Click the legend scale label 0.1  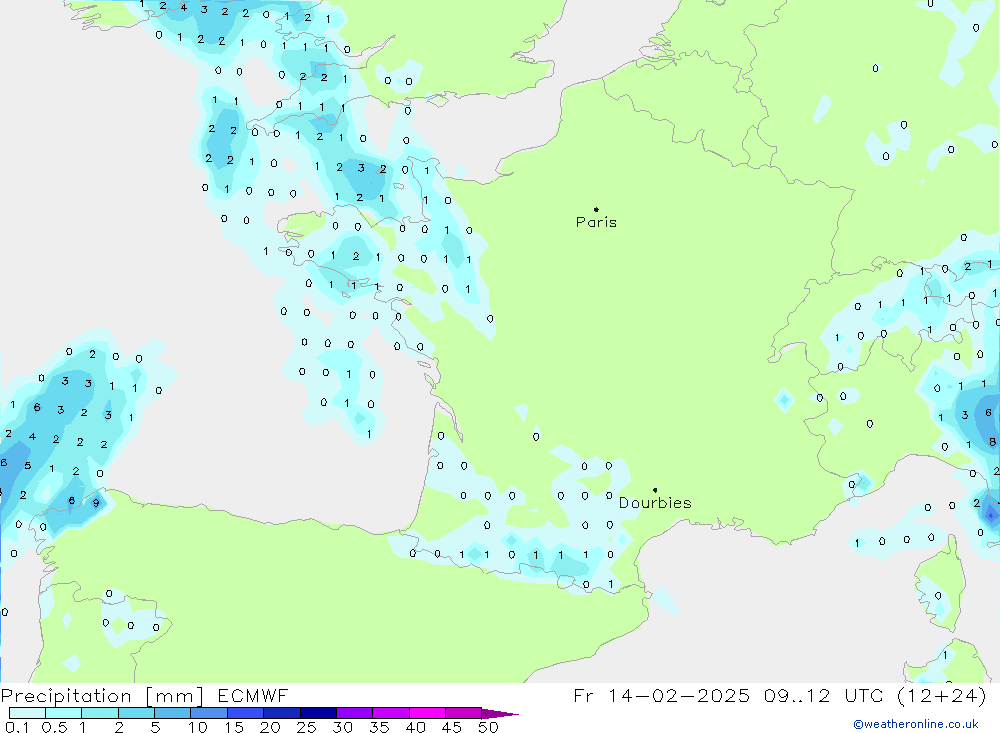click(17, 727)
